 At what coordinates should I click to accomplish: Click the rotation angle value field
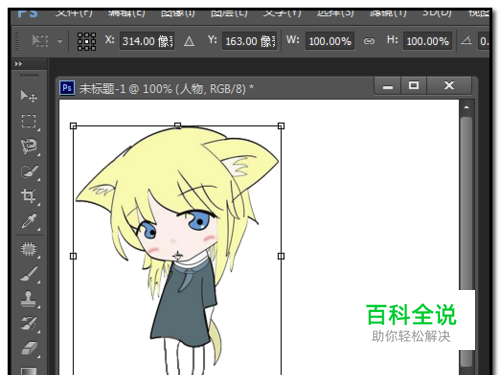pos(484,41)
